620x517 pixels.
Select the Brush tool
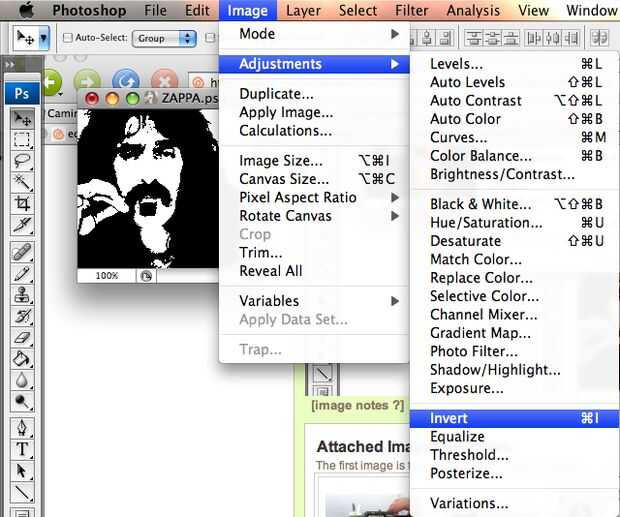point(22,274)
